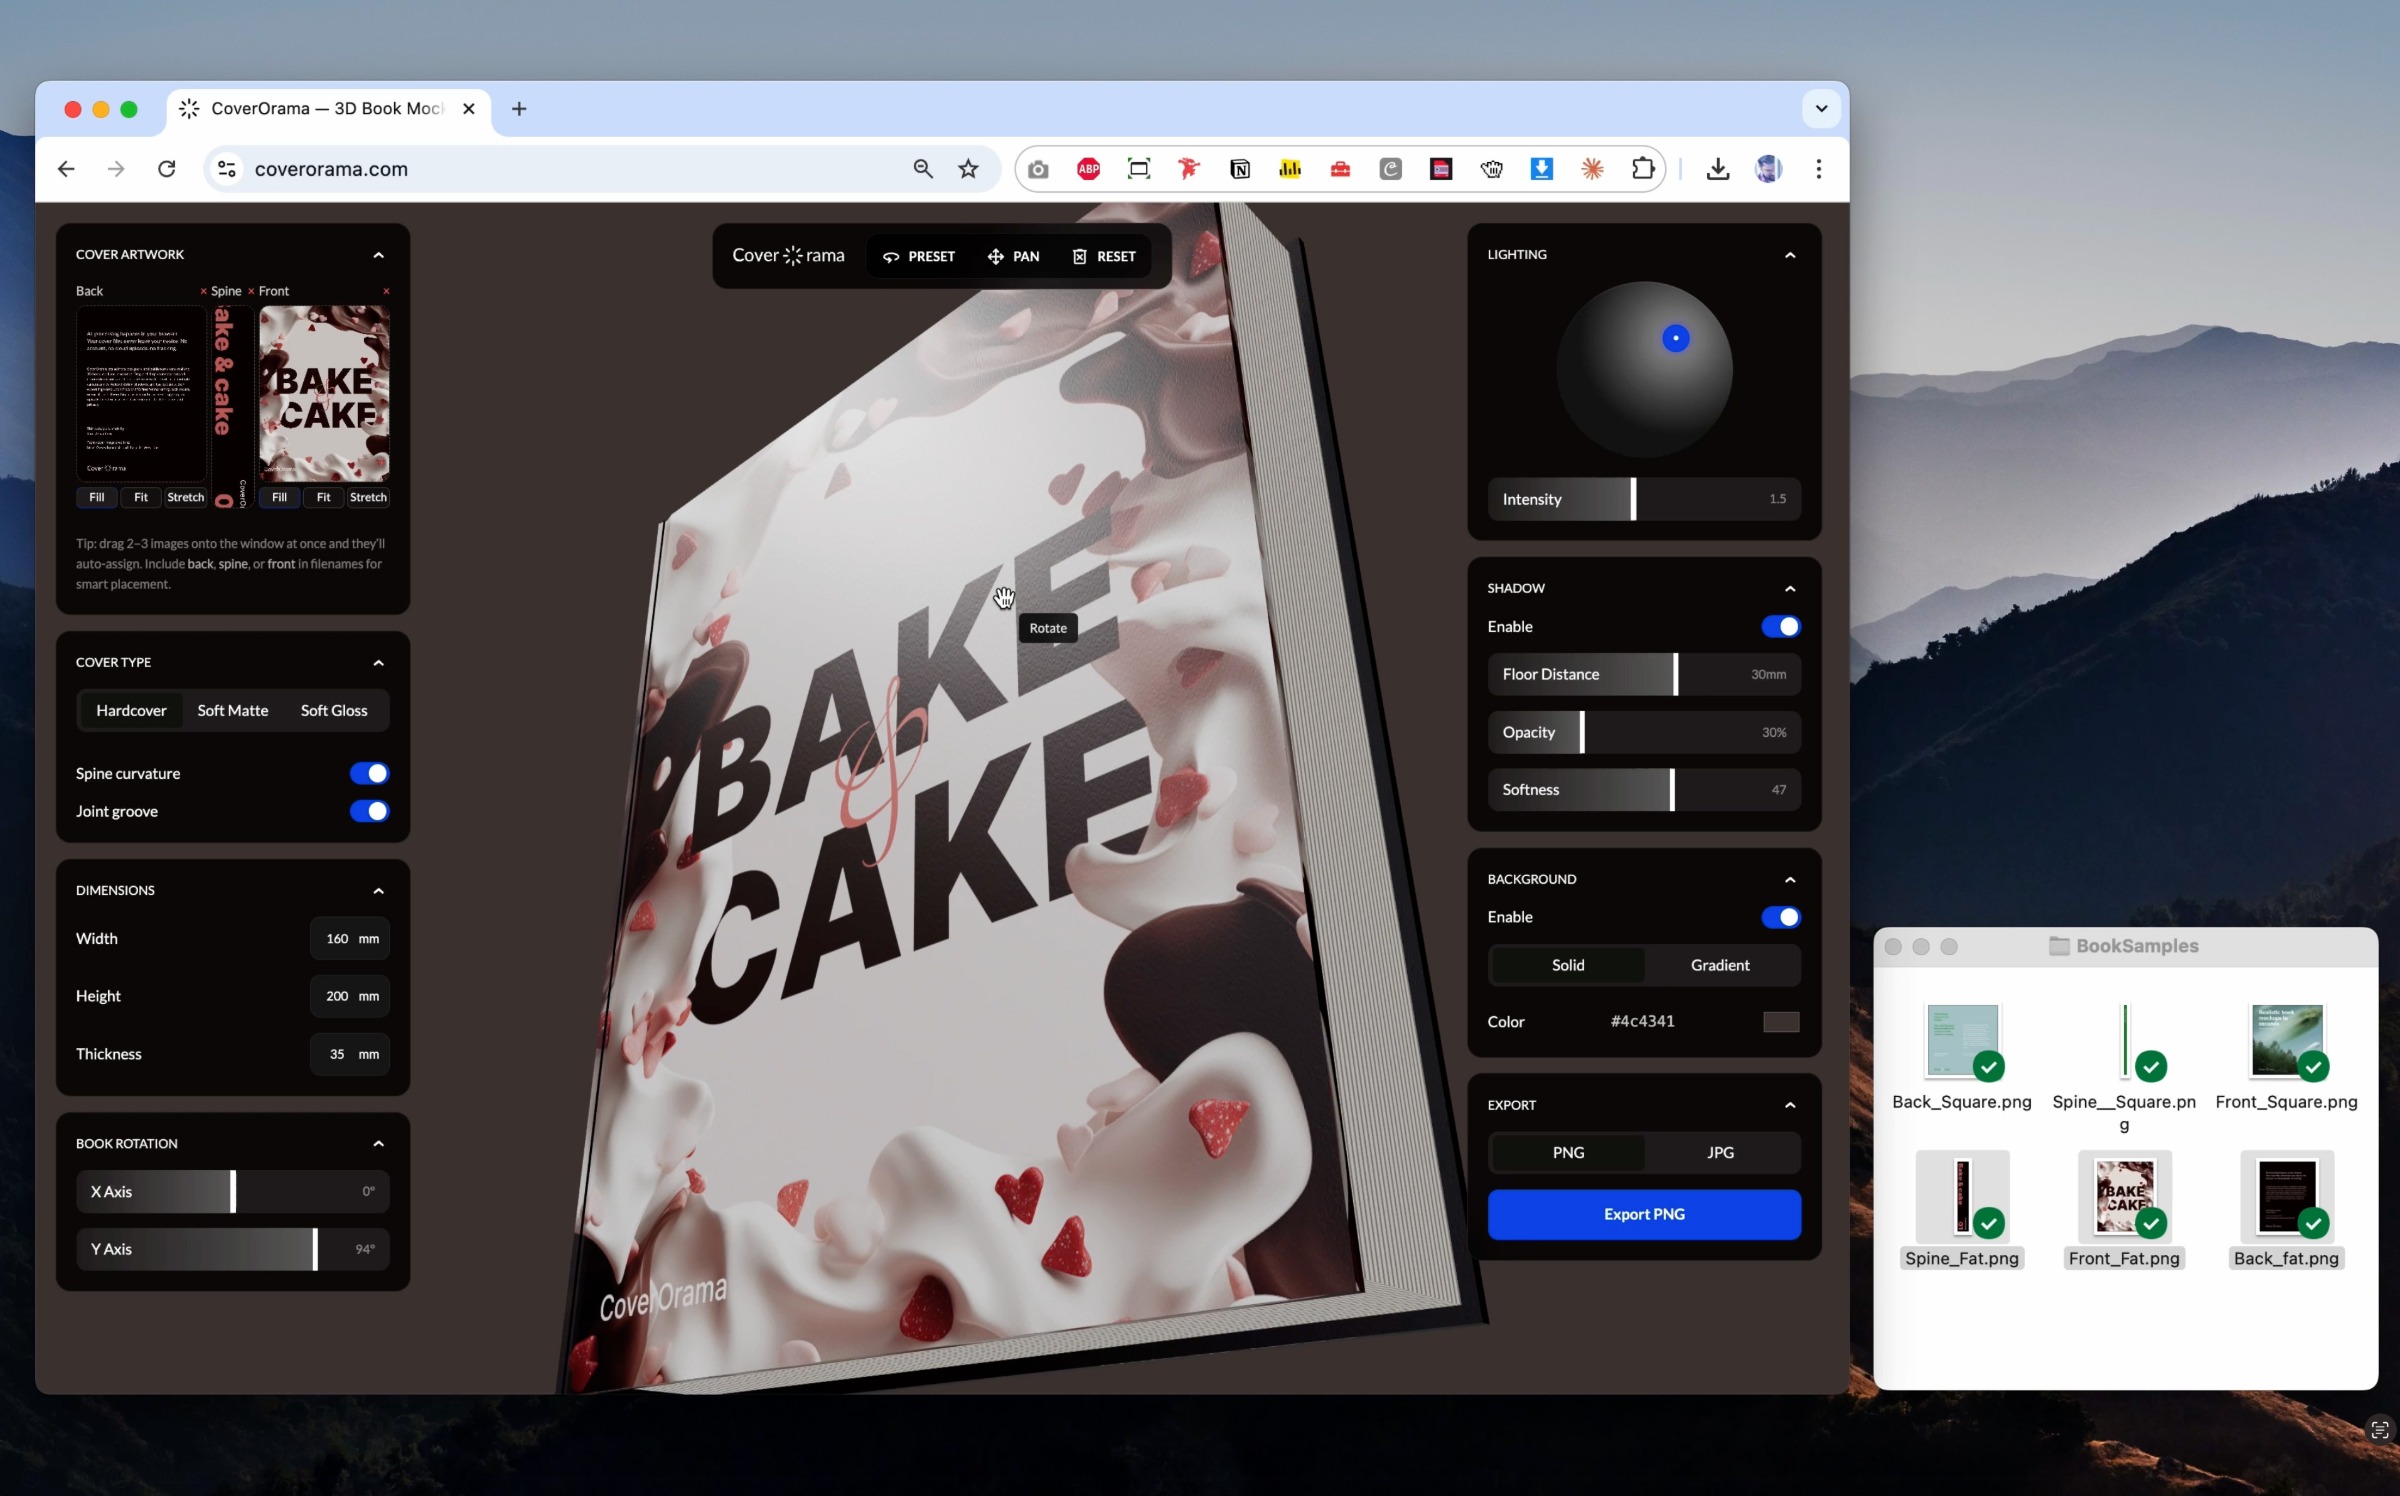Open the Preset camera options
The width and height of the screenshot is (2400, 1496).
tap(918, 256)
